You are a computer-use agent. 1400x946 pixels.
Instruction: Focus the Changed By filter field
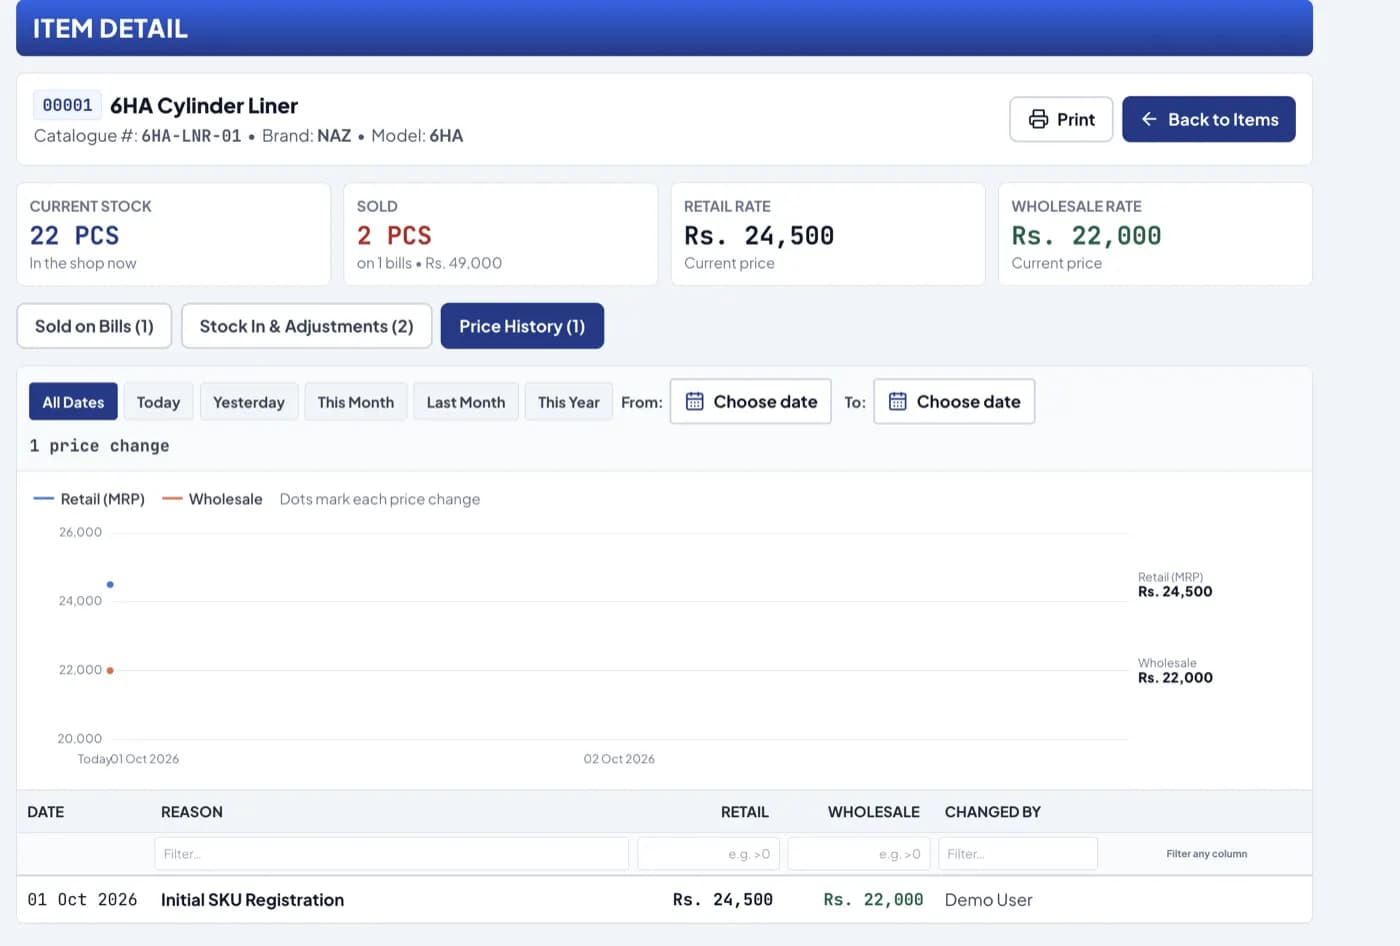click(1018, 854)
